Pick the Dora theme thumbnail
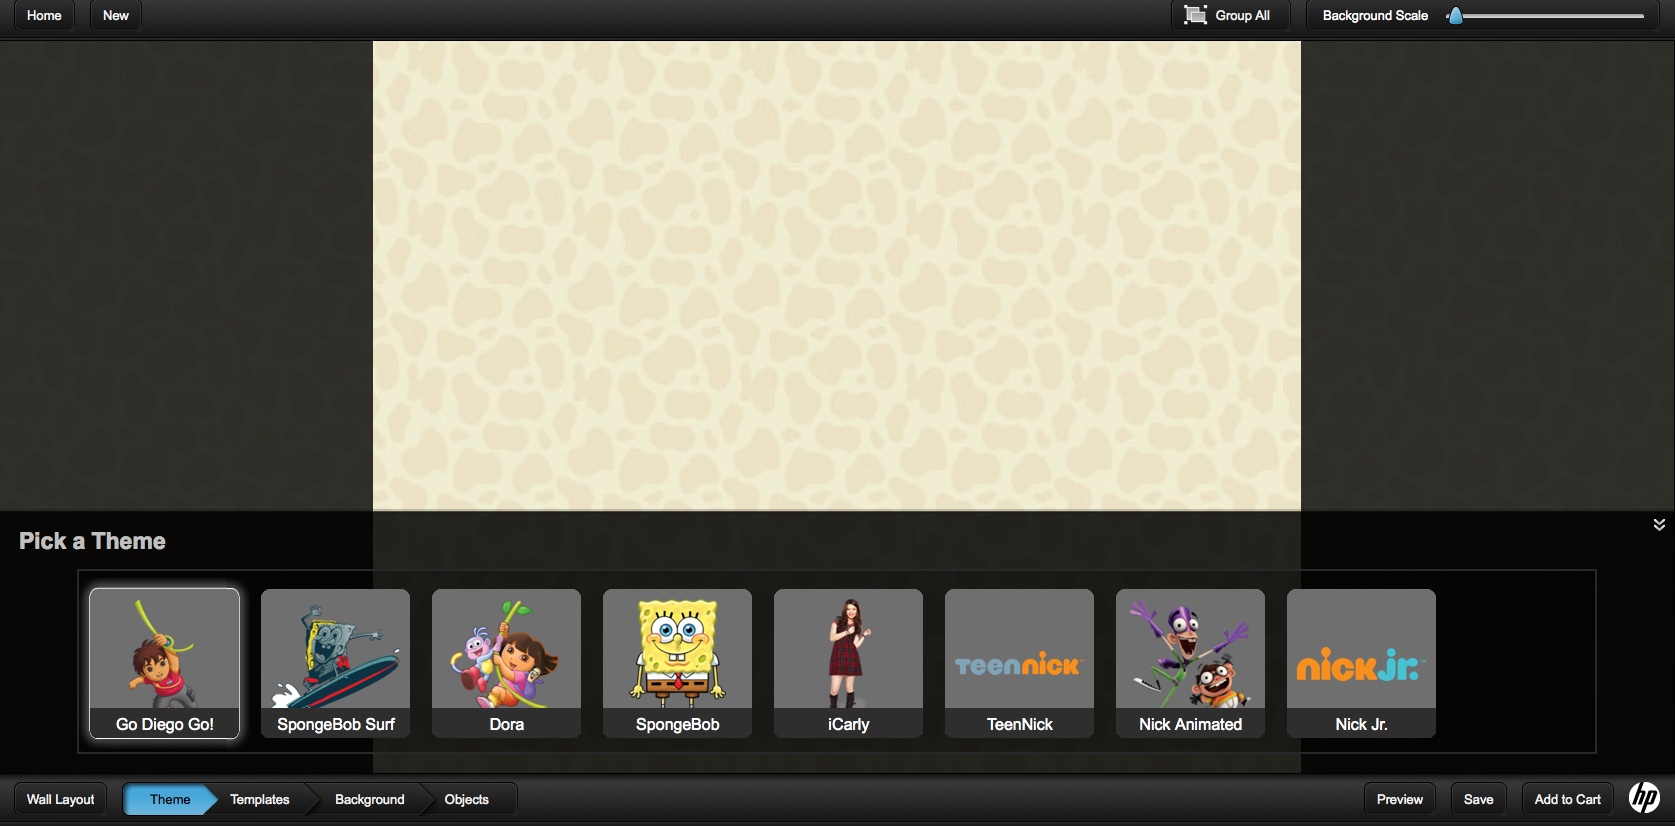Image resolution: width=1675 pixels, height=826 pixels. pyautogui.click(x=506, y=662)
